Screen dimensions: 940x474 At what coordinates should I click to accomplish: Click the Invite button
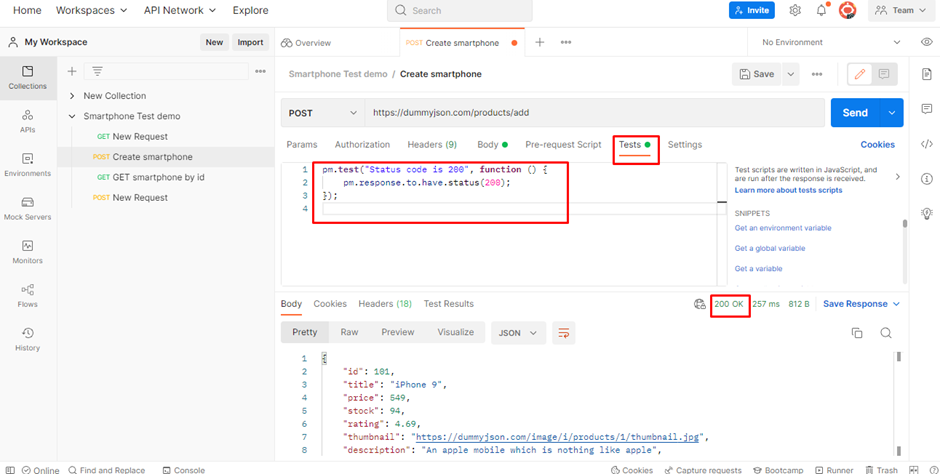click(752, 10)
